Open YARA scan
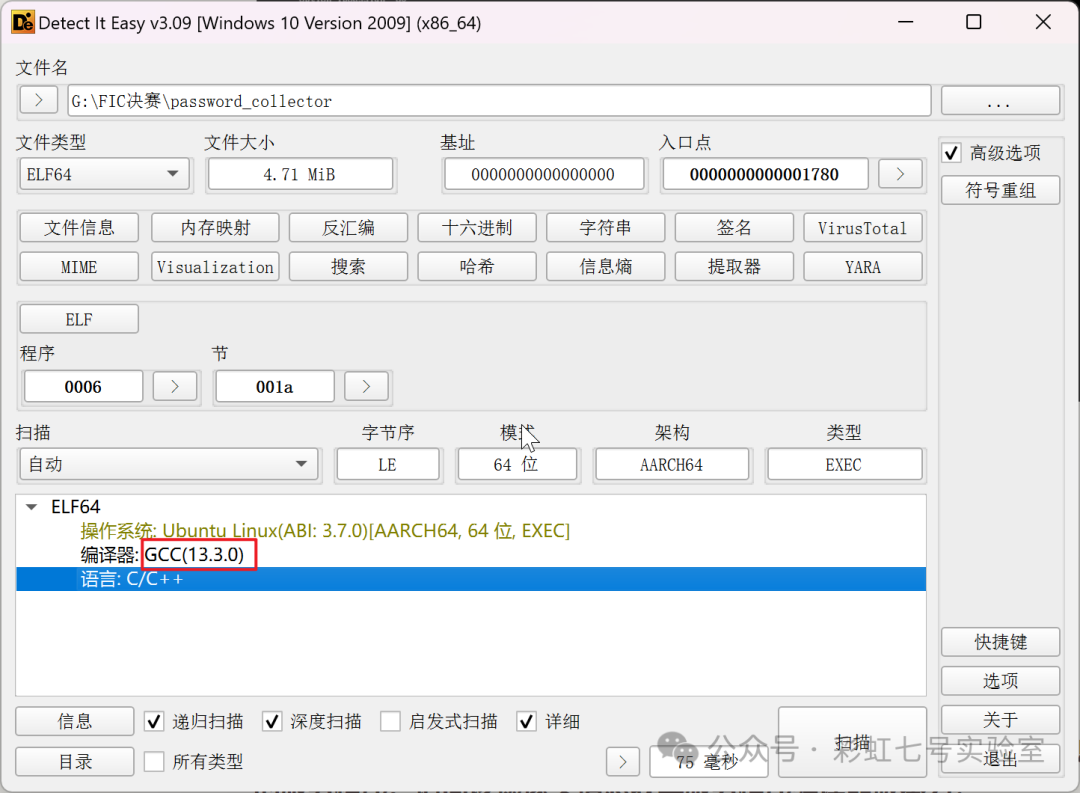This screenshot has width=1080, height=793. tap(862, 267)
